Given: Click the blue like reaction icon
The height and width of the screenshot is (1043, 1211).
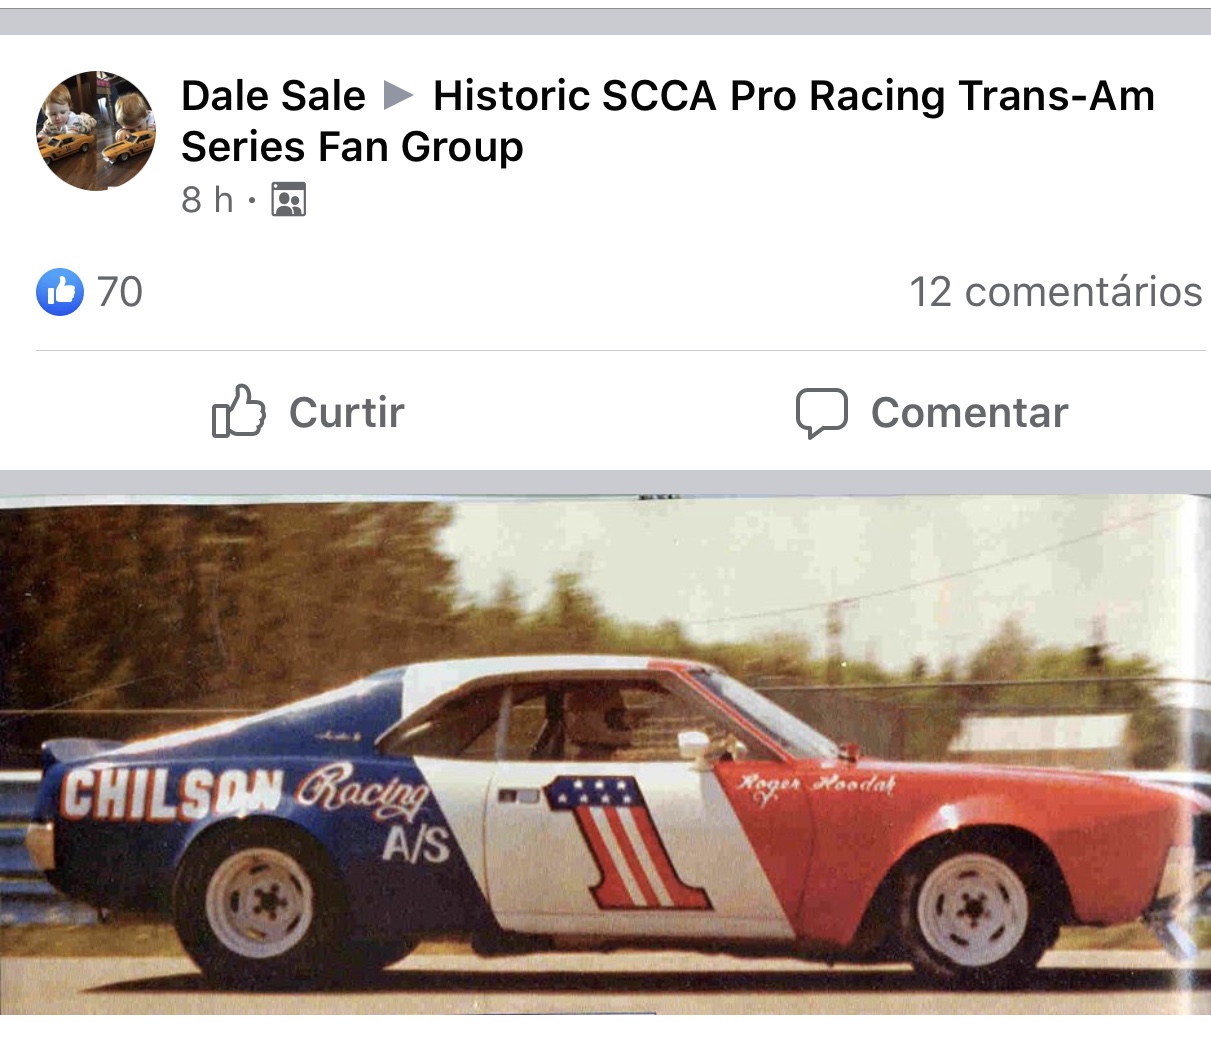Looking at the screenshot, I should [x=60, y=292].
